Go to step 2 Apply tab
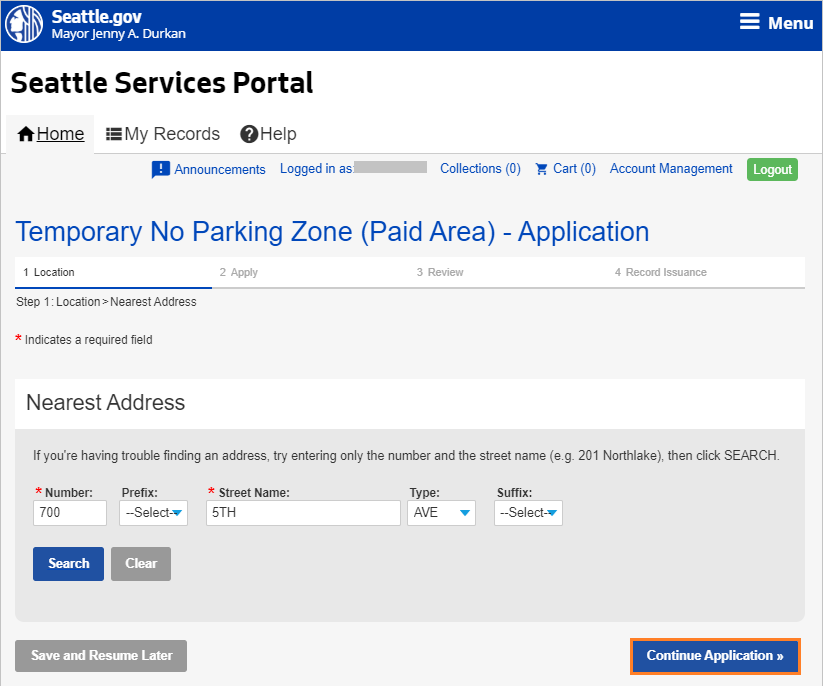This screenshot has height=686, width=823. (239, 272)
